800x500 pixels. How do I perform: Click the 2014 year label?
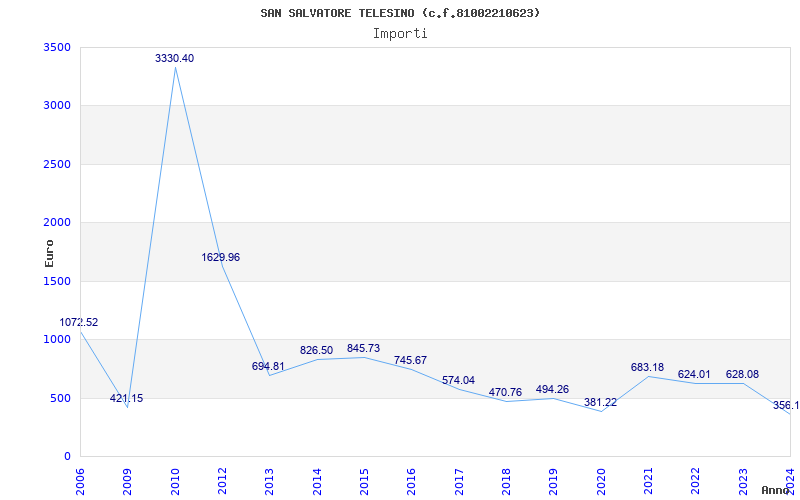pyautogui.click(x=317, y=482)
